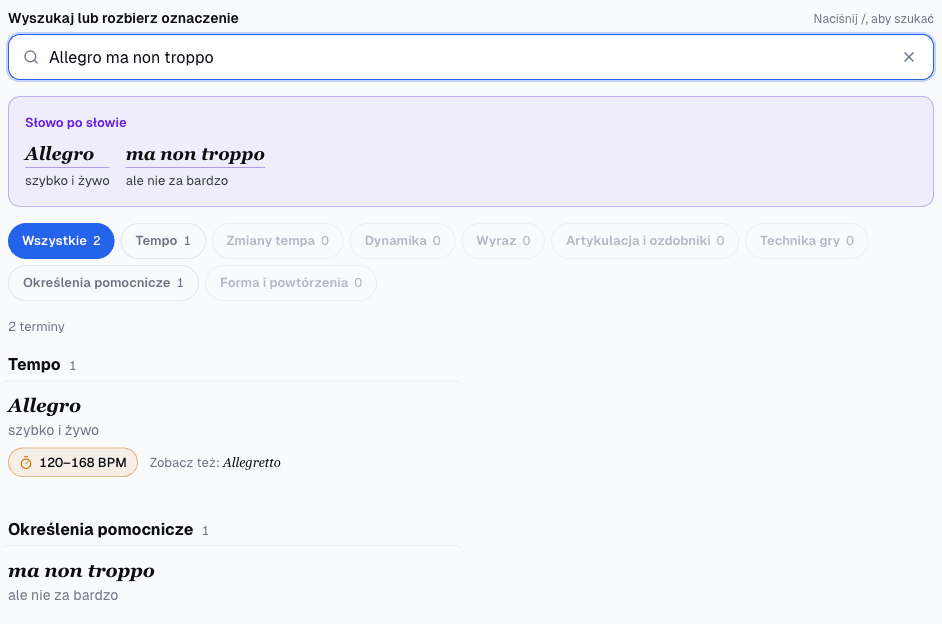The height and width of the screenshot is (624, 942).
Task: Select the Dynamika filter chip
Action: point(403,241)
